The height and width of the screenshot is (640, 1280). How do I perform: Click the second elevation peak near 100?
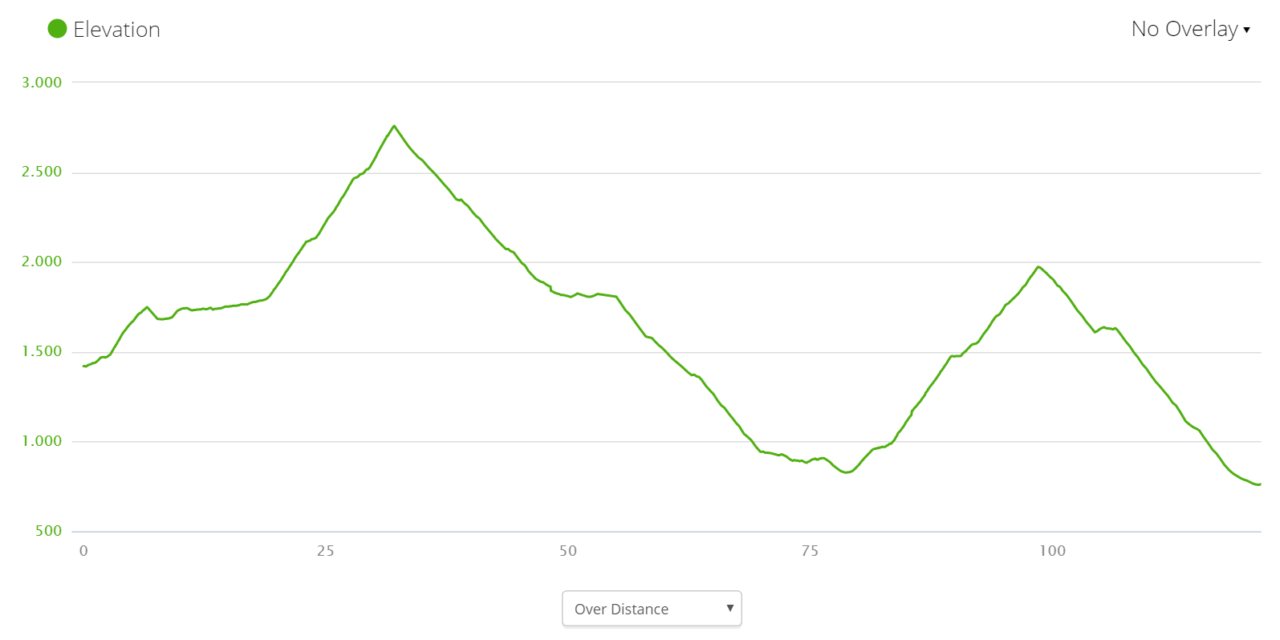(1039, 267)
